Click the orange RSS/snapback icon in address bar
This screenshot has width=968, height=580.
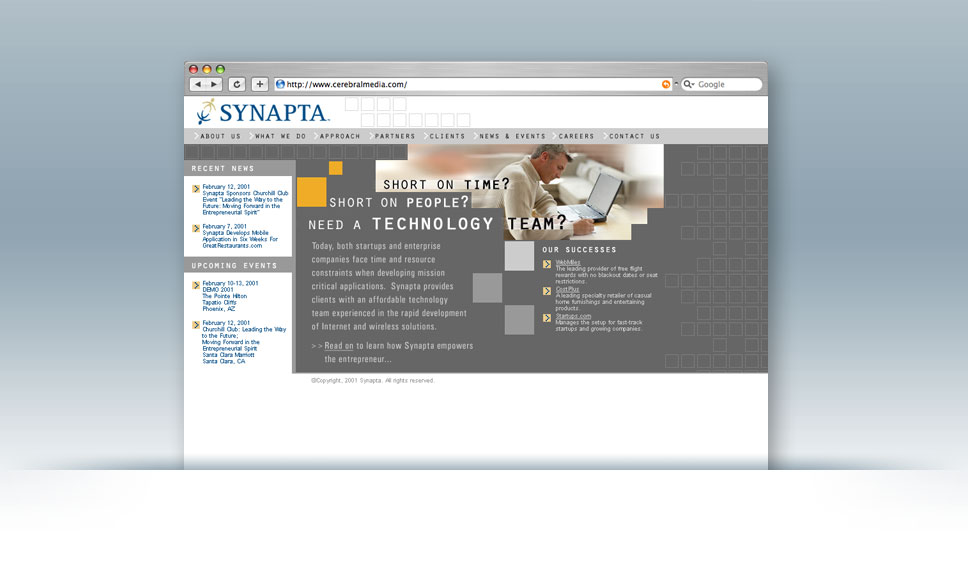click(666, 85)
